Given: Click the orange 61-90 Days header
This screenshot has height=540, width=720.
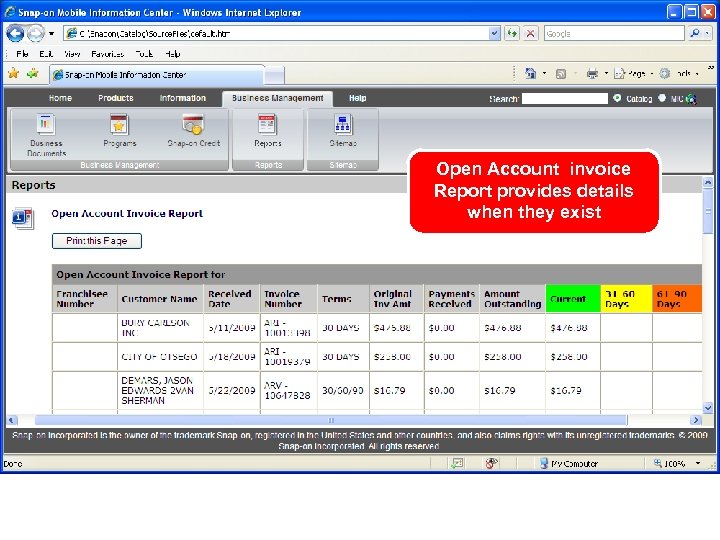Looking at the screenshot, I should coord(677,299).
